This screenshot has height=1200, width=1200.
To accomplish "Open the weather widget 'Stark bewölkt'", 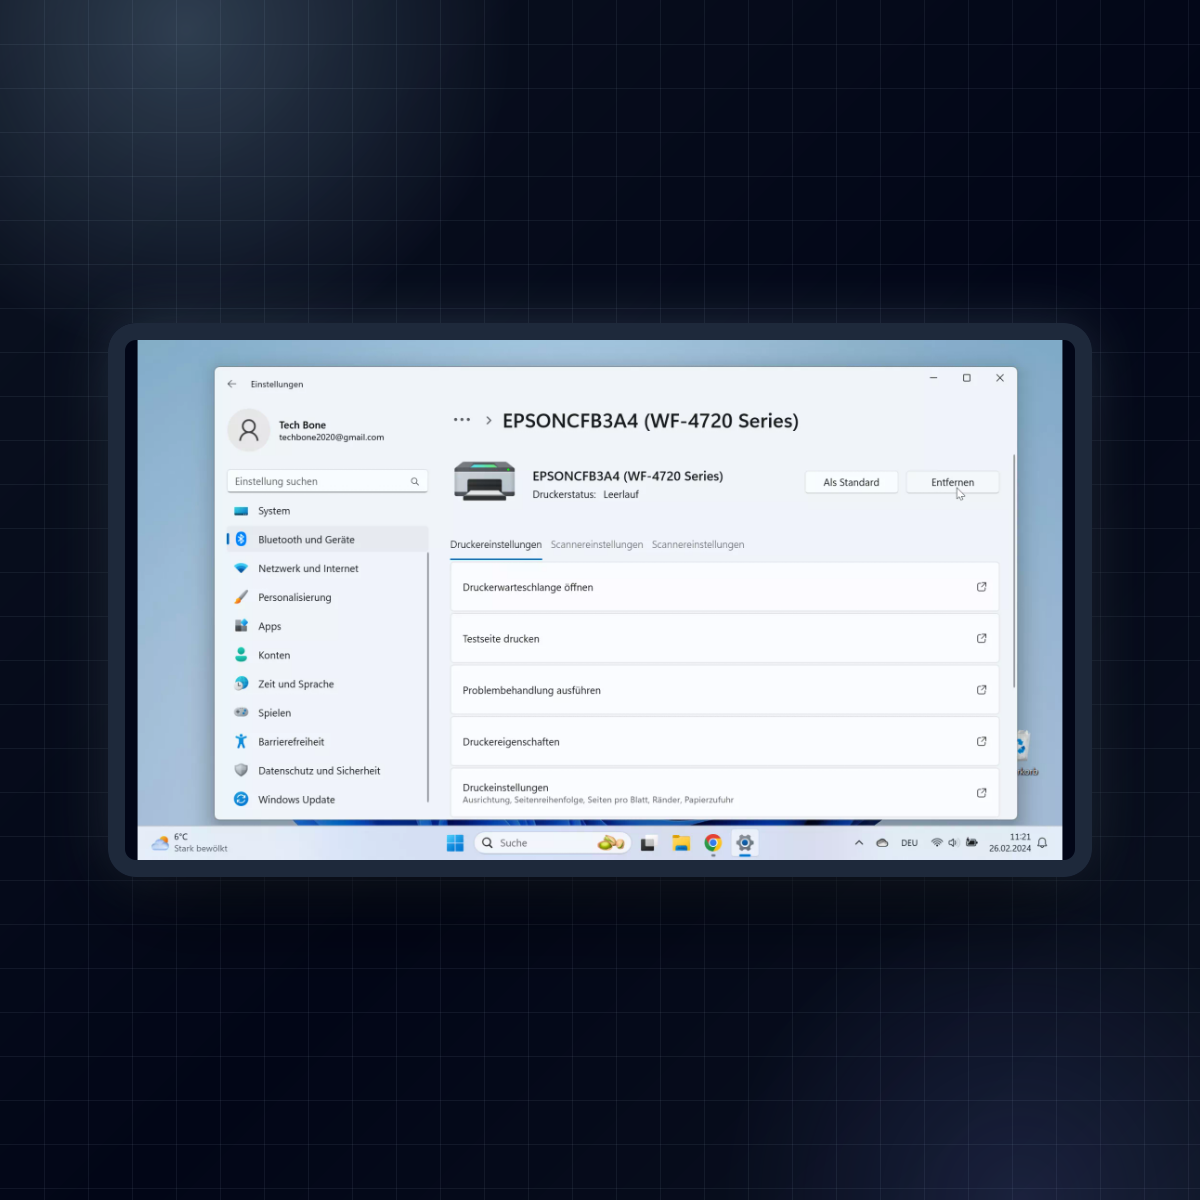I will tap(190, 843).
